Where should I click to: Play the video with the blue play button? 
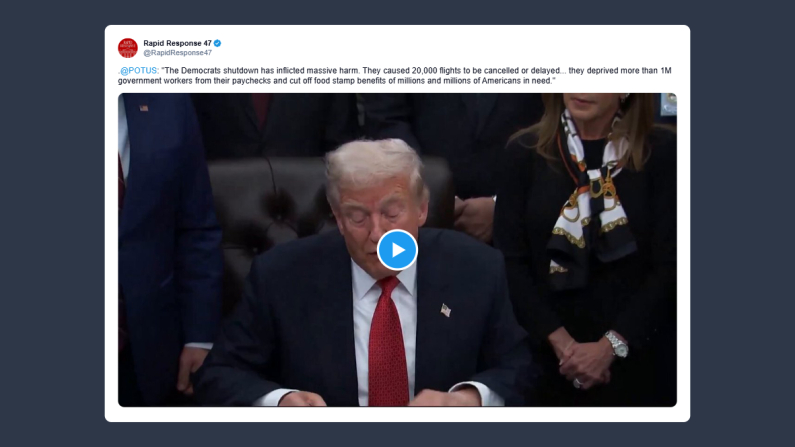397,250
